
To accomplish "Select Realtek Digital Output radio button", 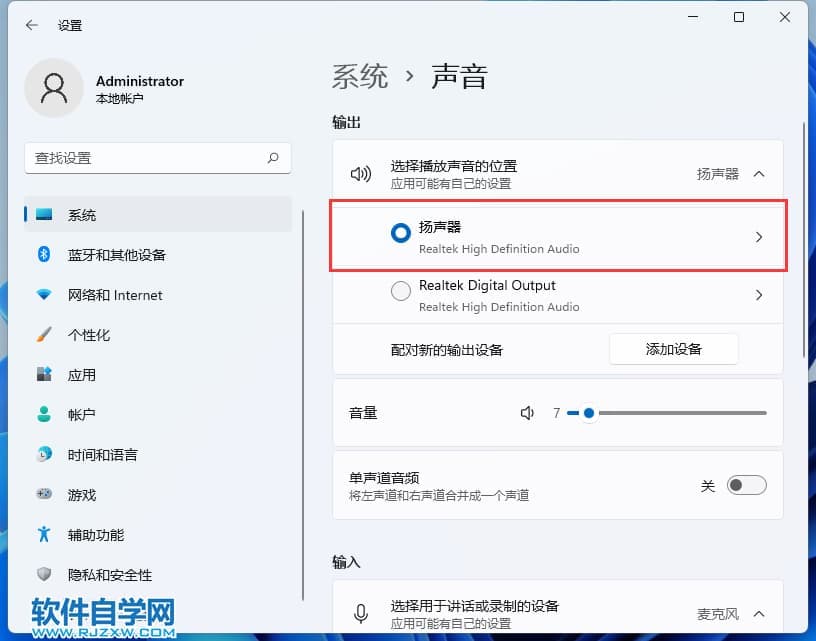I will [400, 292].
